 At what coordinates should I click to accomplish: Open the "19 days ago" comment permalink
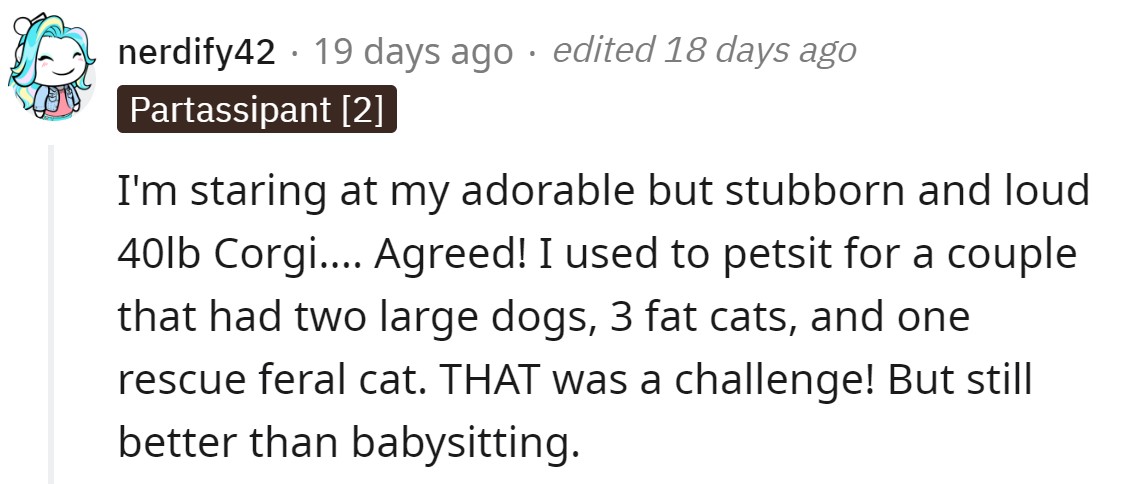click(x=413, y=53)
